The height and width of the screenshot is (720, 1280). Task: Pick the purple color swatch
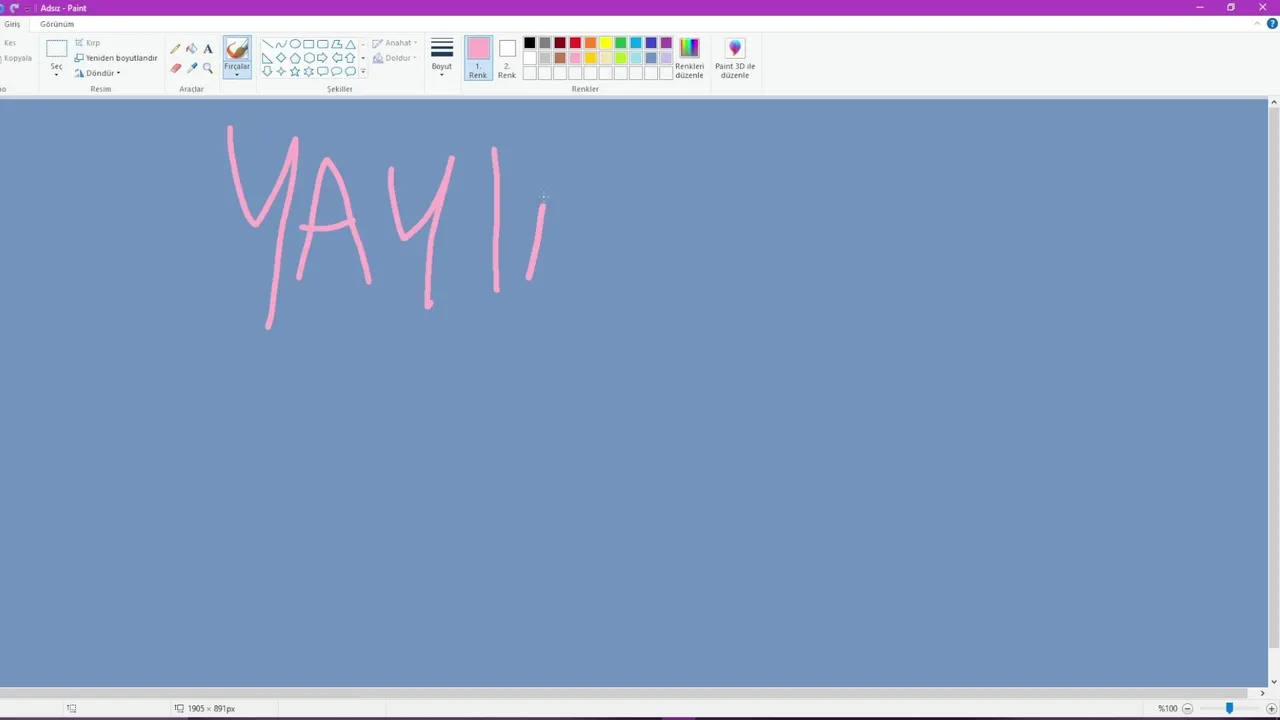tap(666, 43)
